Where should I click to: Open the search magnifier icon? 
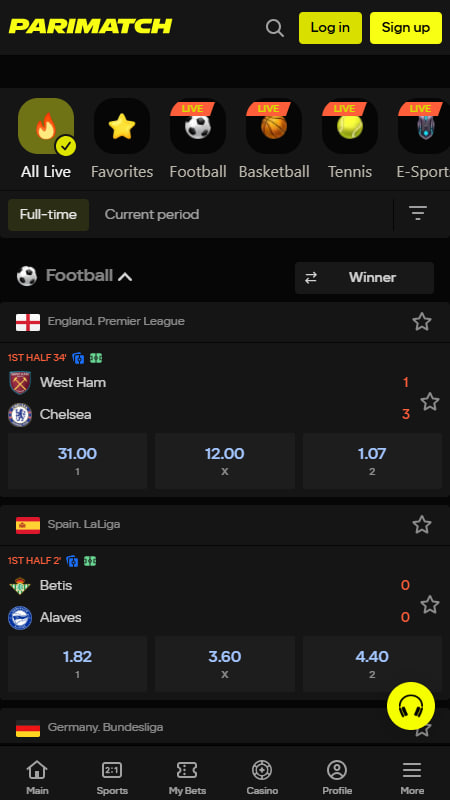pos(274,28)
